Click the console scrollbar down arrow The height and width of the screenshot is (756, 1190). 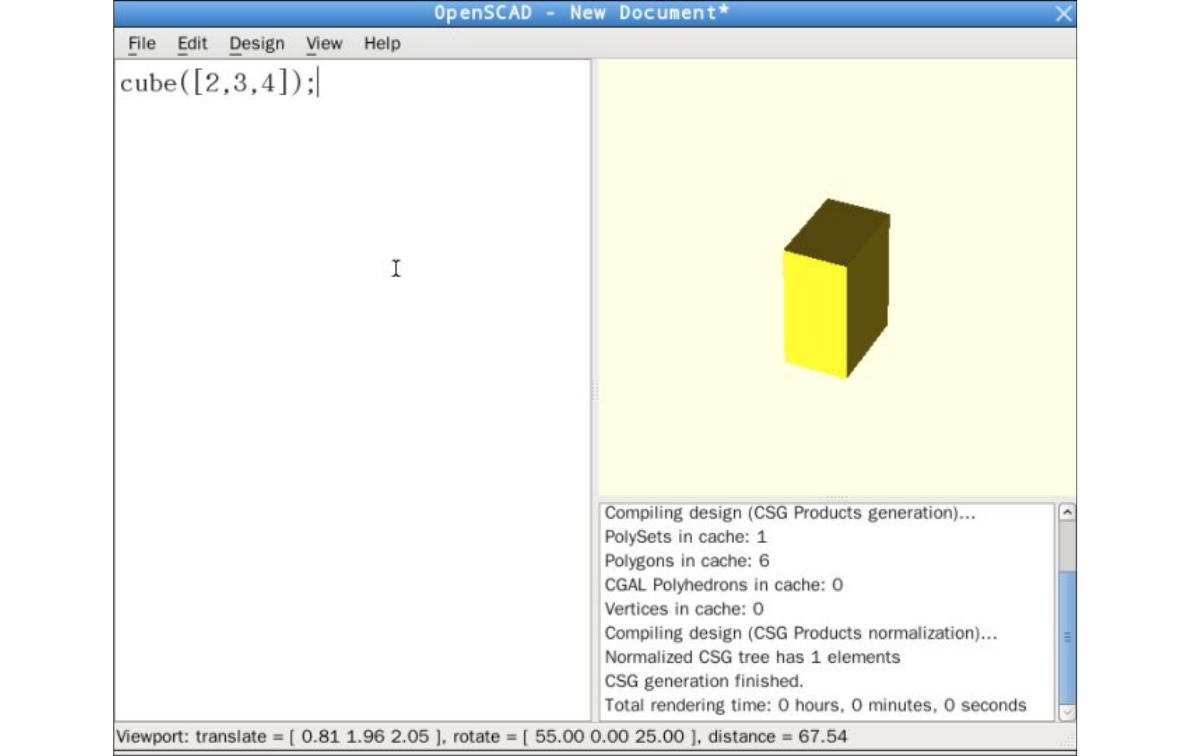click(x=1067, y=712)
